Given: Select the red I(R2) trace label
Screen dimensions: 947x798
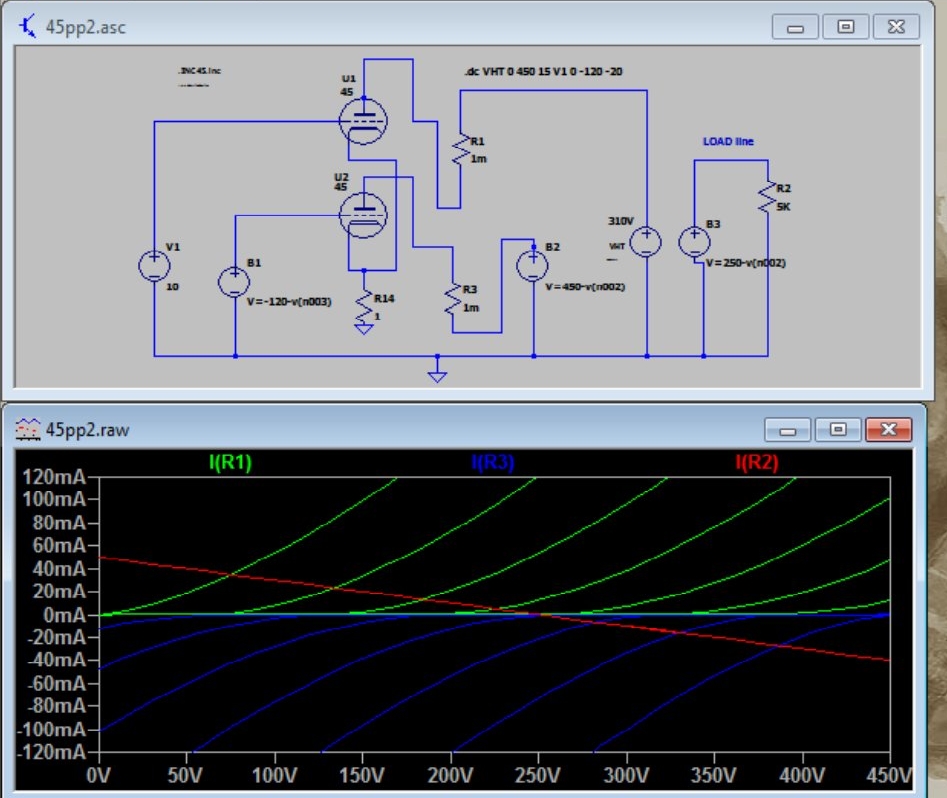Looking at the screenshot, I should point(757,463).
